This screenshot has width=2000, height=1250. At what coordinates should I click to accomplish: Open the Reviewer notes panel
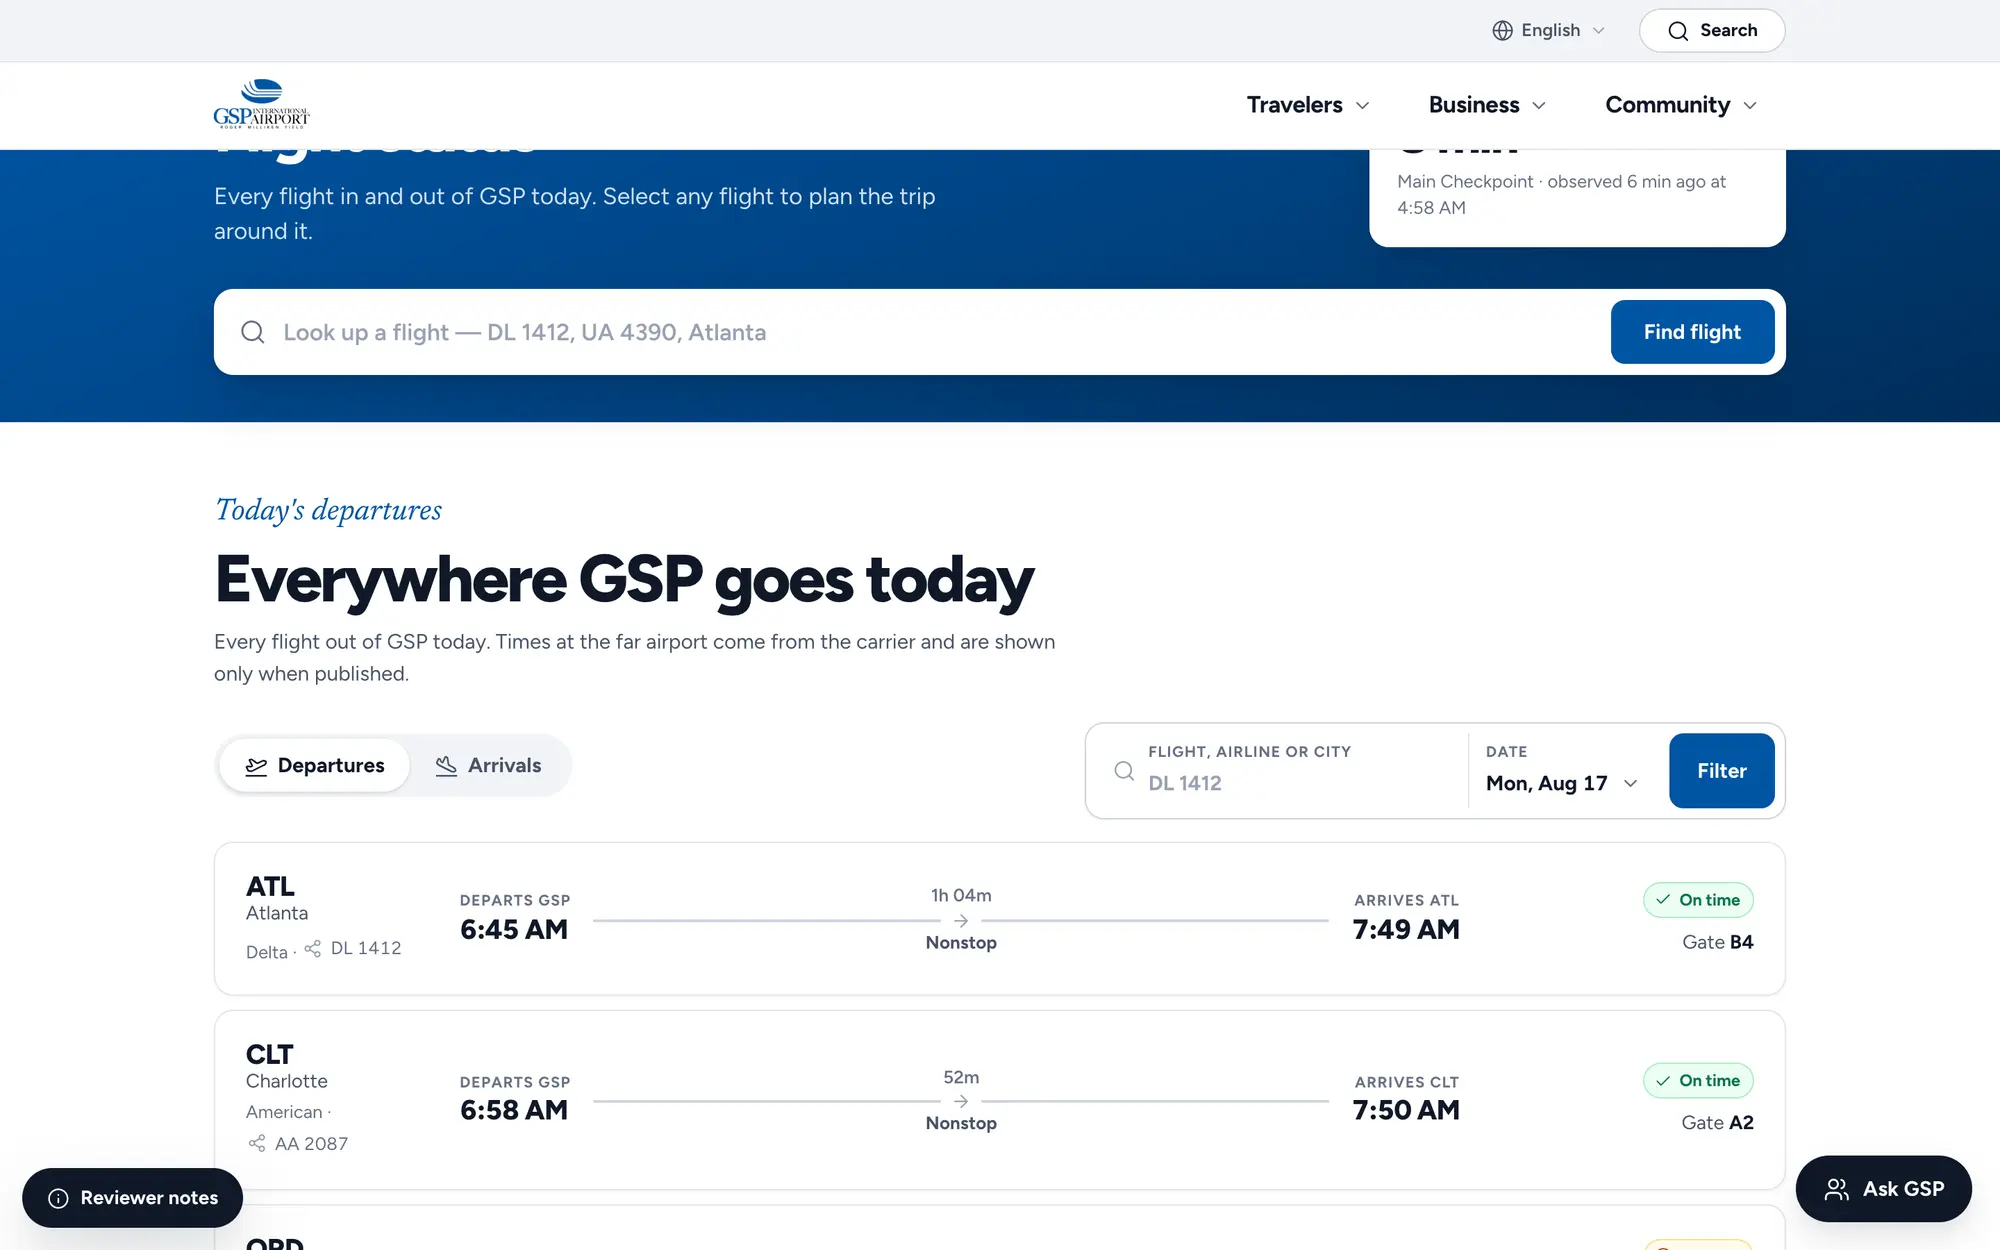[132, 1198]
